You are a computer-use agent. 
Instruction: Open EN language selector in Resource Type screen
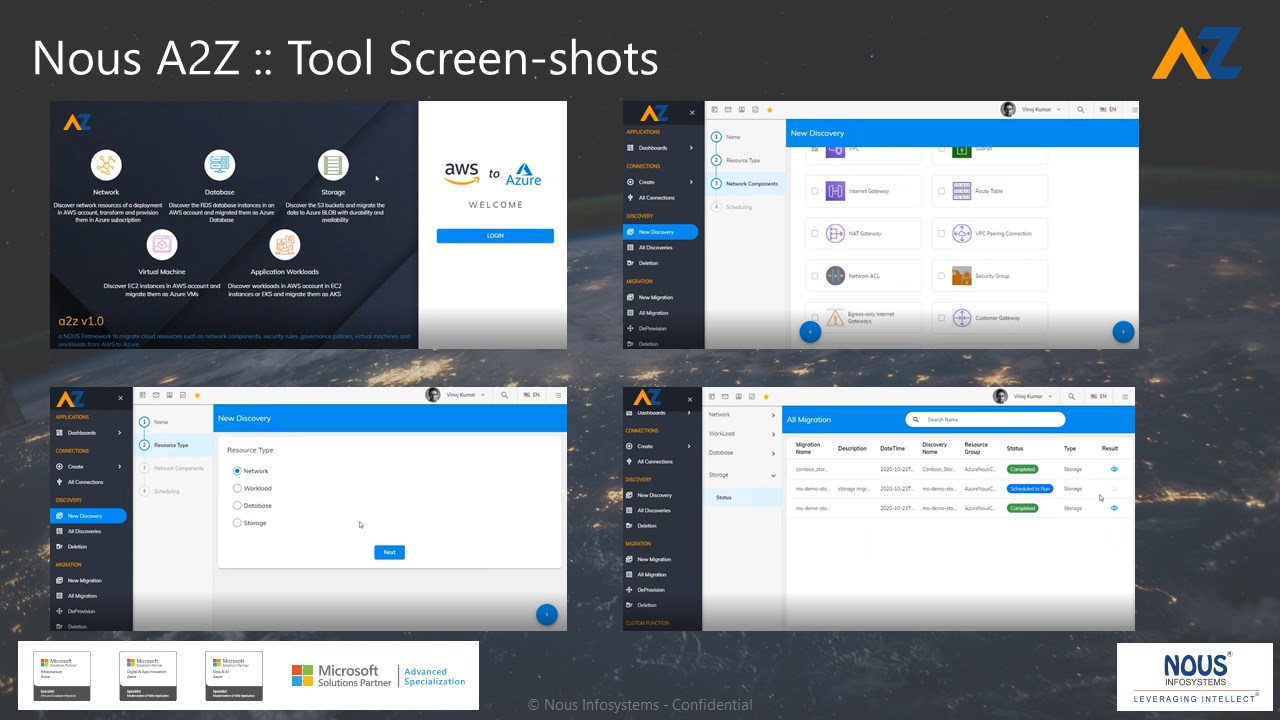[x=531, y=395]
